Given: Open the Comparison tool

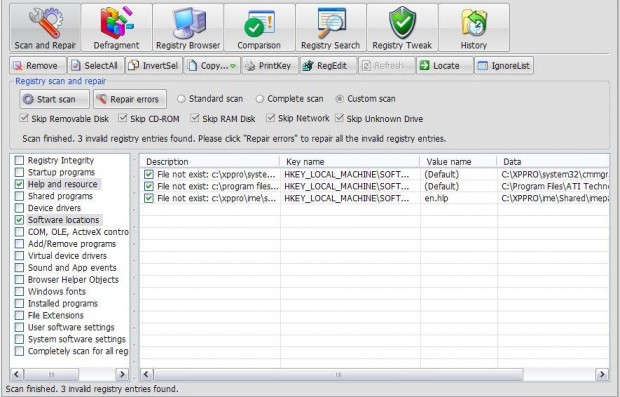Looking at the screenshot, I should tap(259, 28).
